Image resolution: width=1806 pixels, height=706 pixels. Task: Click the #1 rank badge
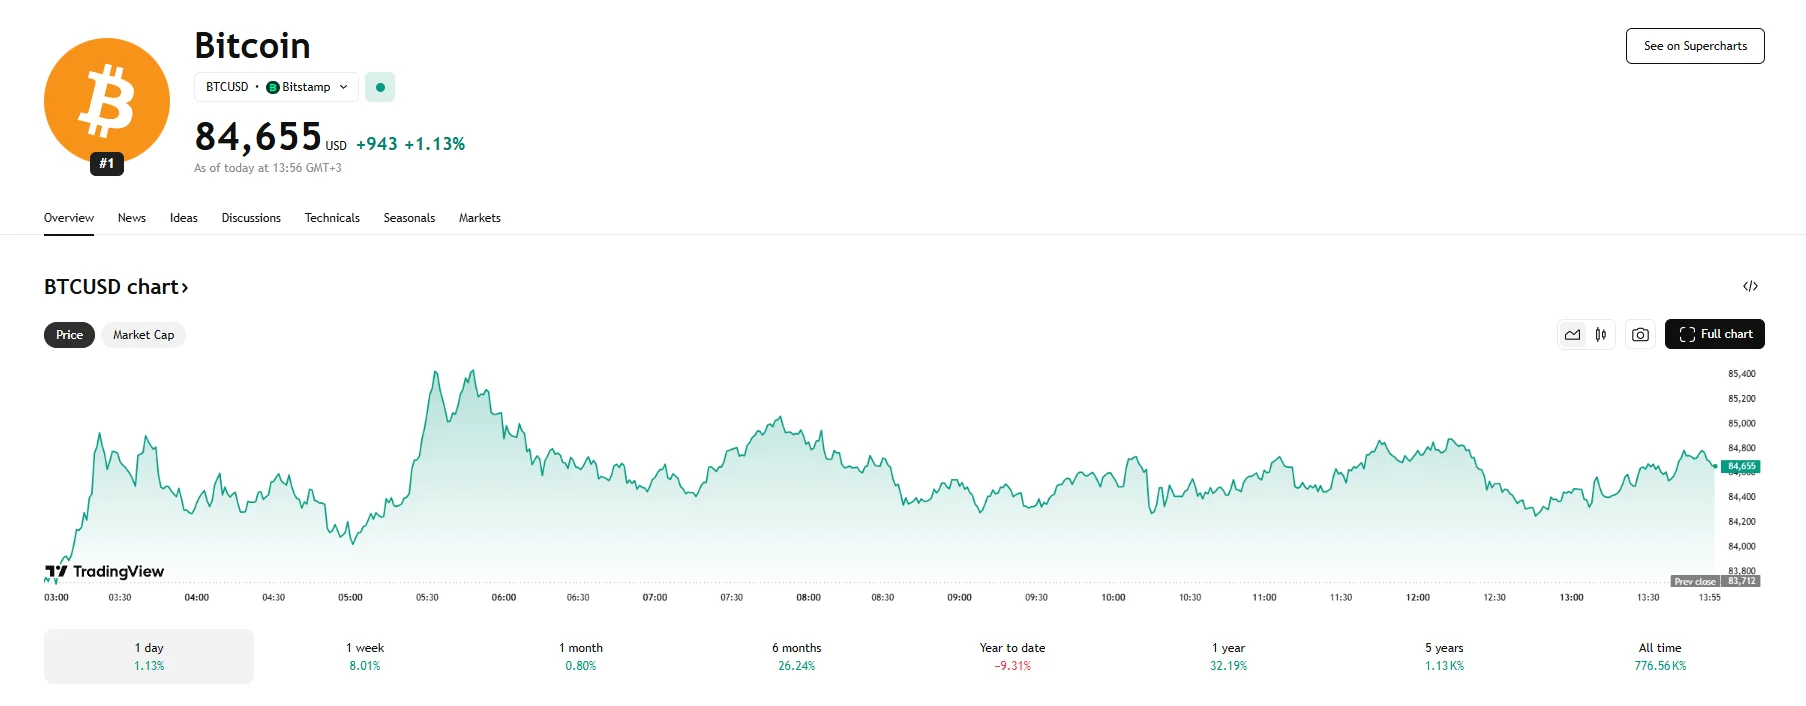(107, 164)
